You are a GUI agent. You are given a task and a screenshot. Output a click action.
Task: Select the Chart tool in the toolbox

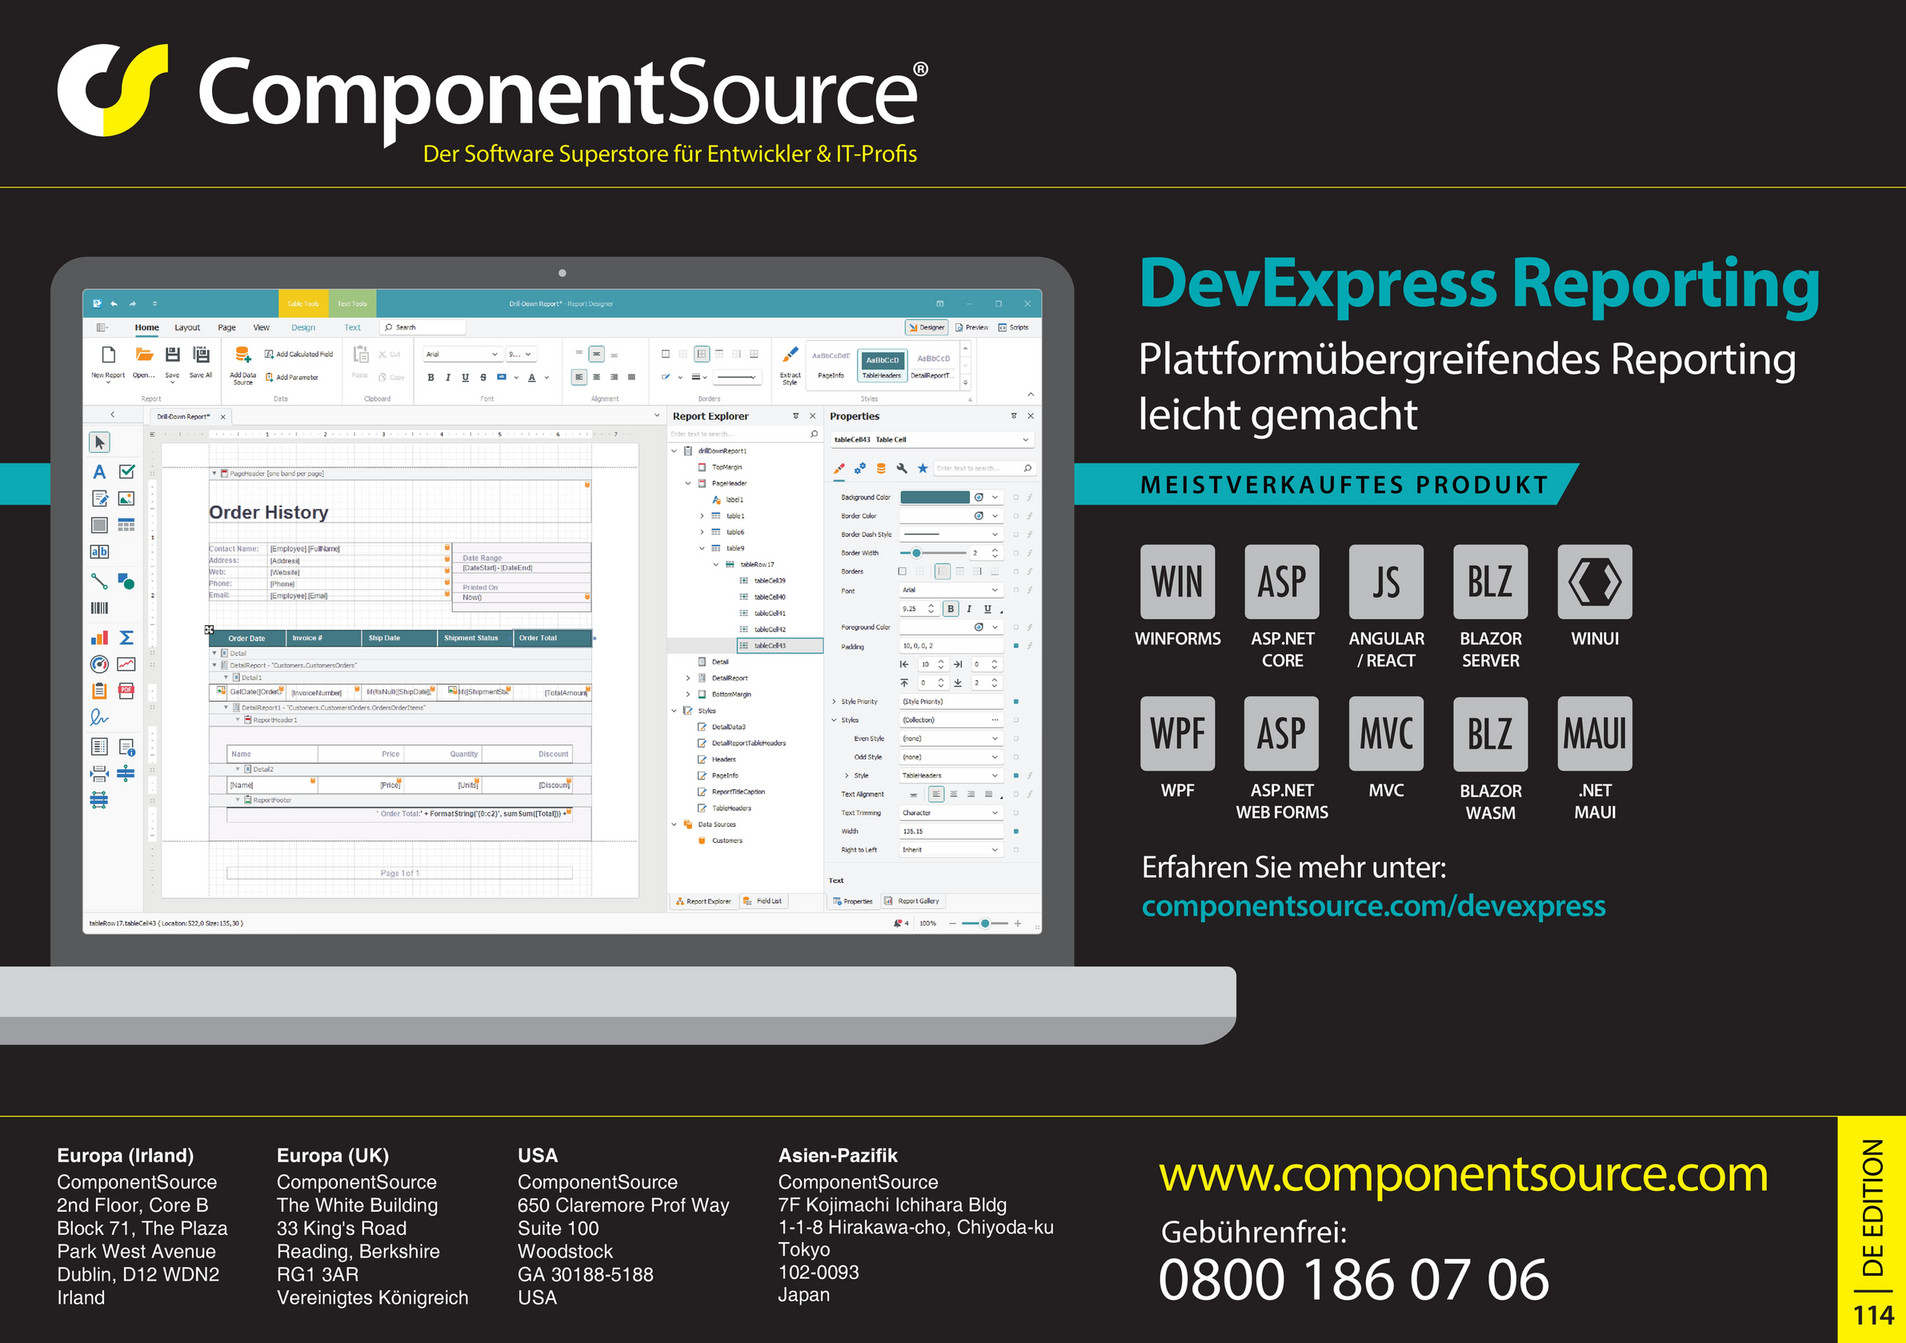pos(99,636)
